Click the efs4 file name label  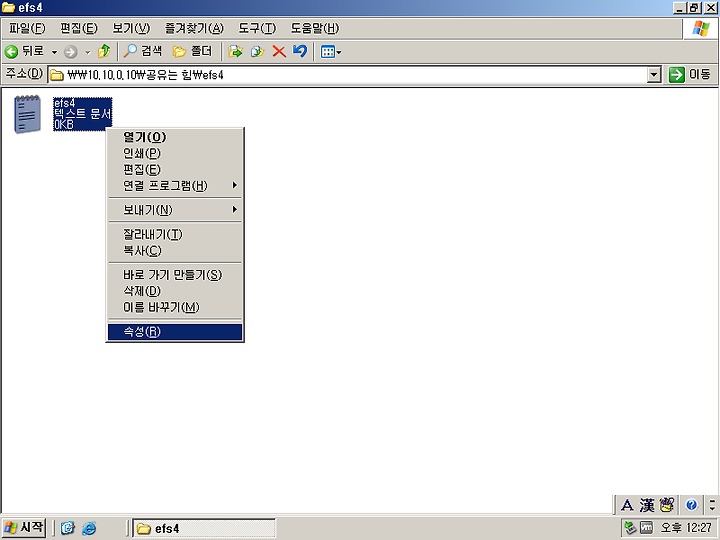[x=64, y=103]
